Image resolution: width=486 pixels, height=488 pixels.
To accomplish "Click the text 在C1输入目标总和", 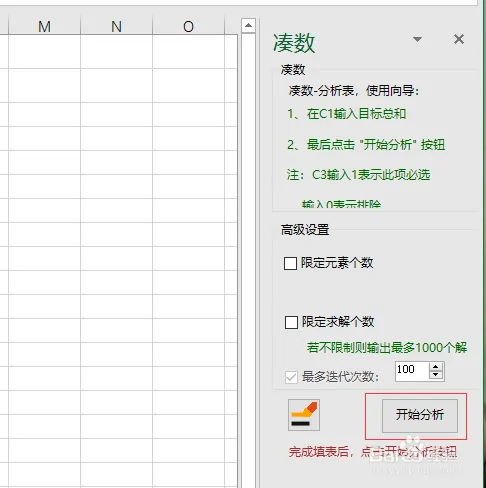I will click(356, 114).
